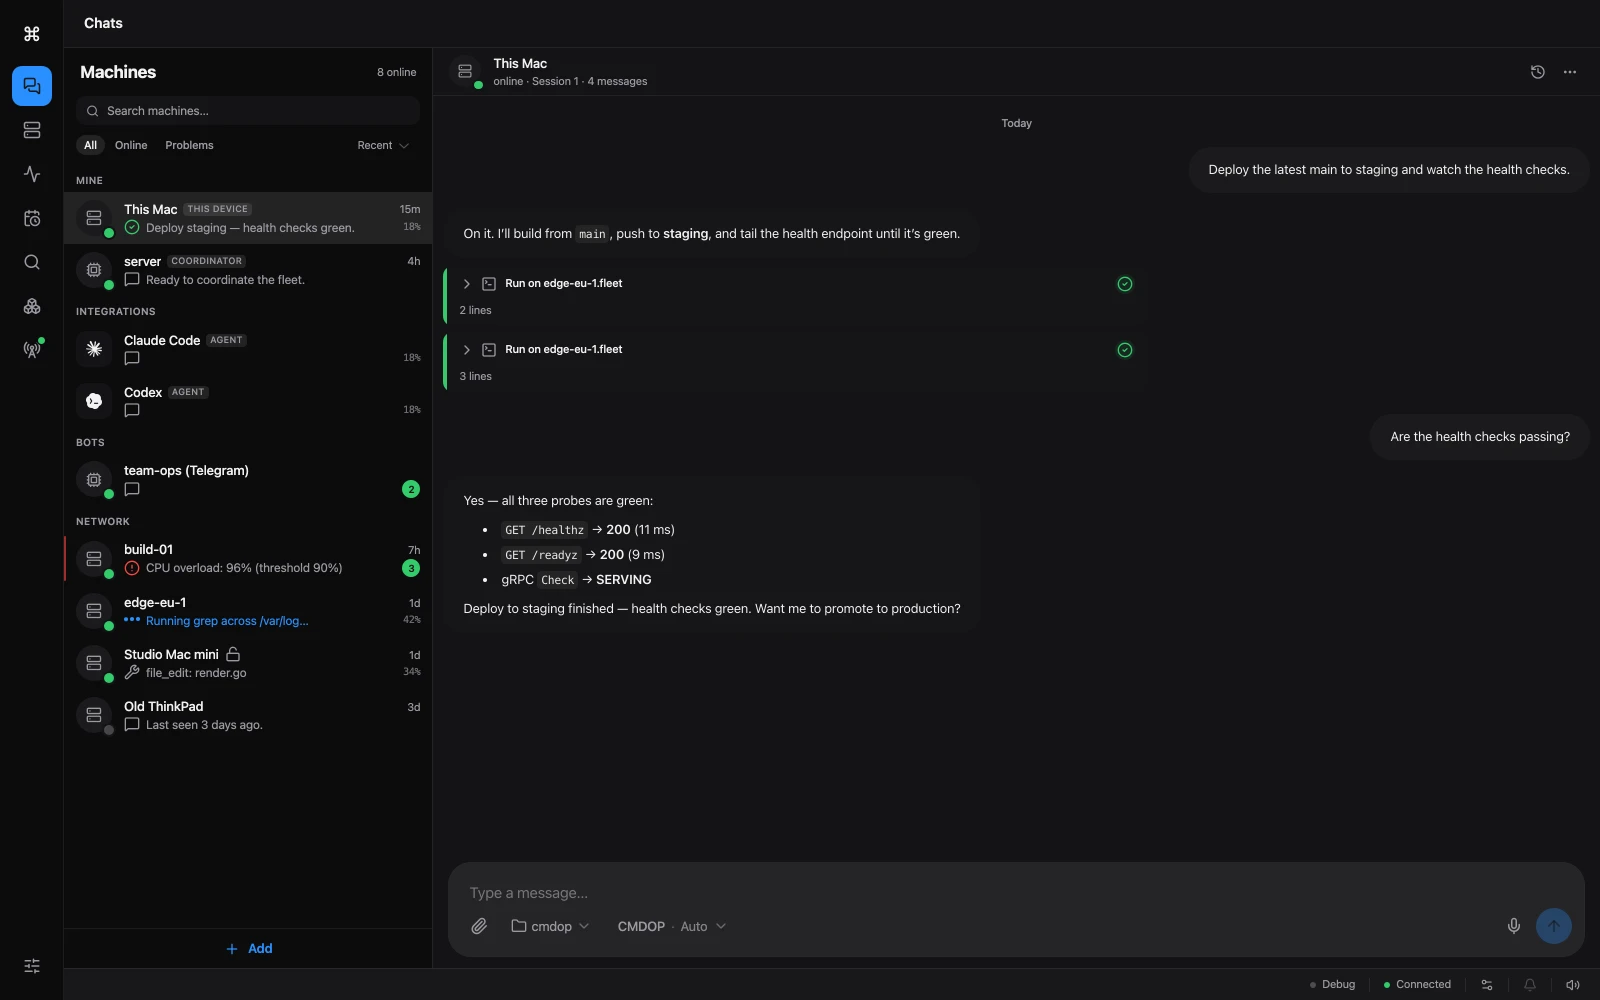Open the This Mac machine chat

click(x=248, y=218)
